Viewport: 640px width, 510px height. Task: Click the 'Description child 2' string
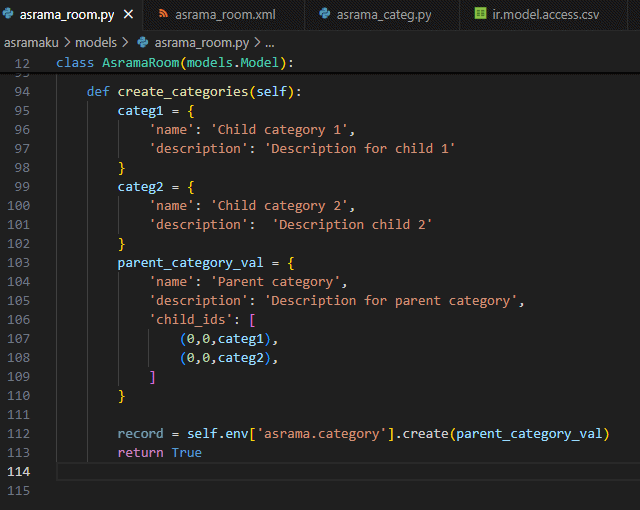coord(352,225)
